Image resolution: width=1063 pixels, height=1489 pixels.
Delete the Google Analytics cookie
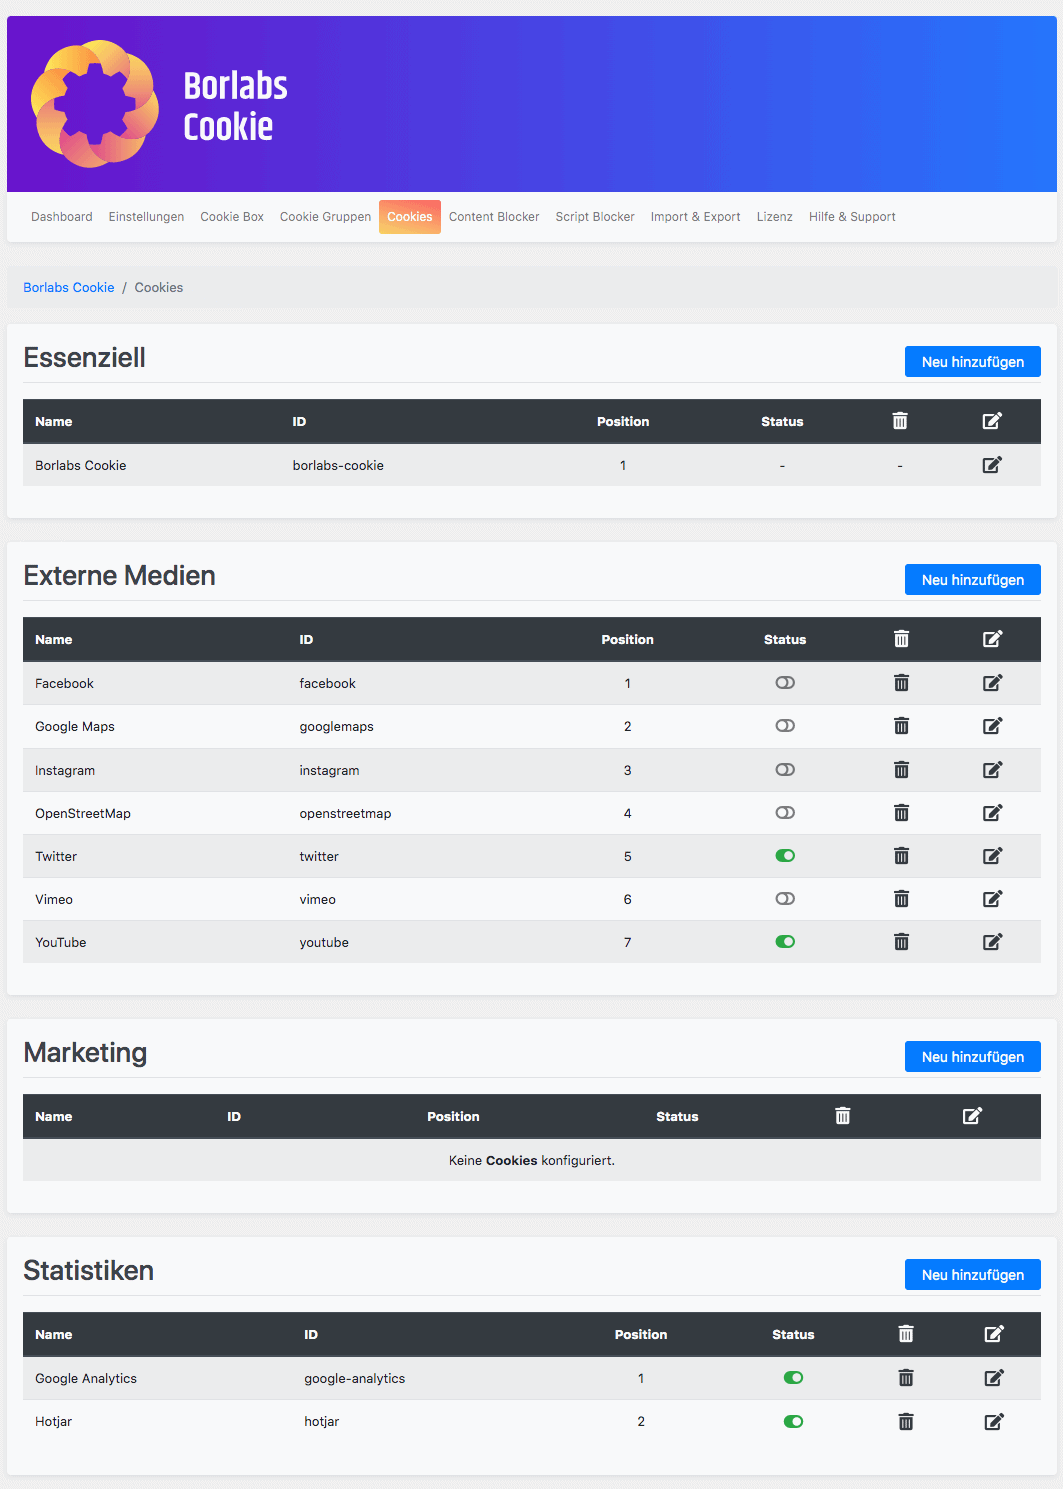tap(906, 1378)
